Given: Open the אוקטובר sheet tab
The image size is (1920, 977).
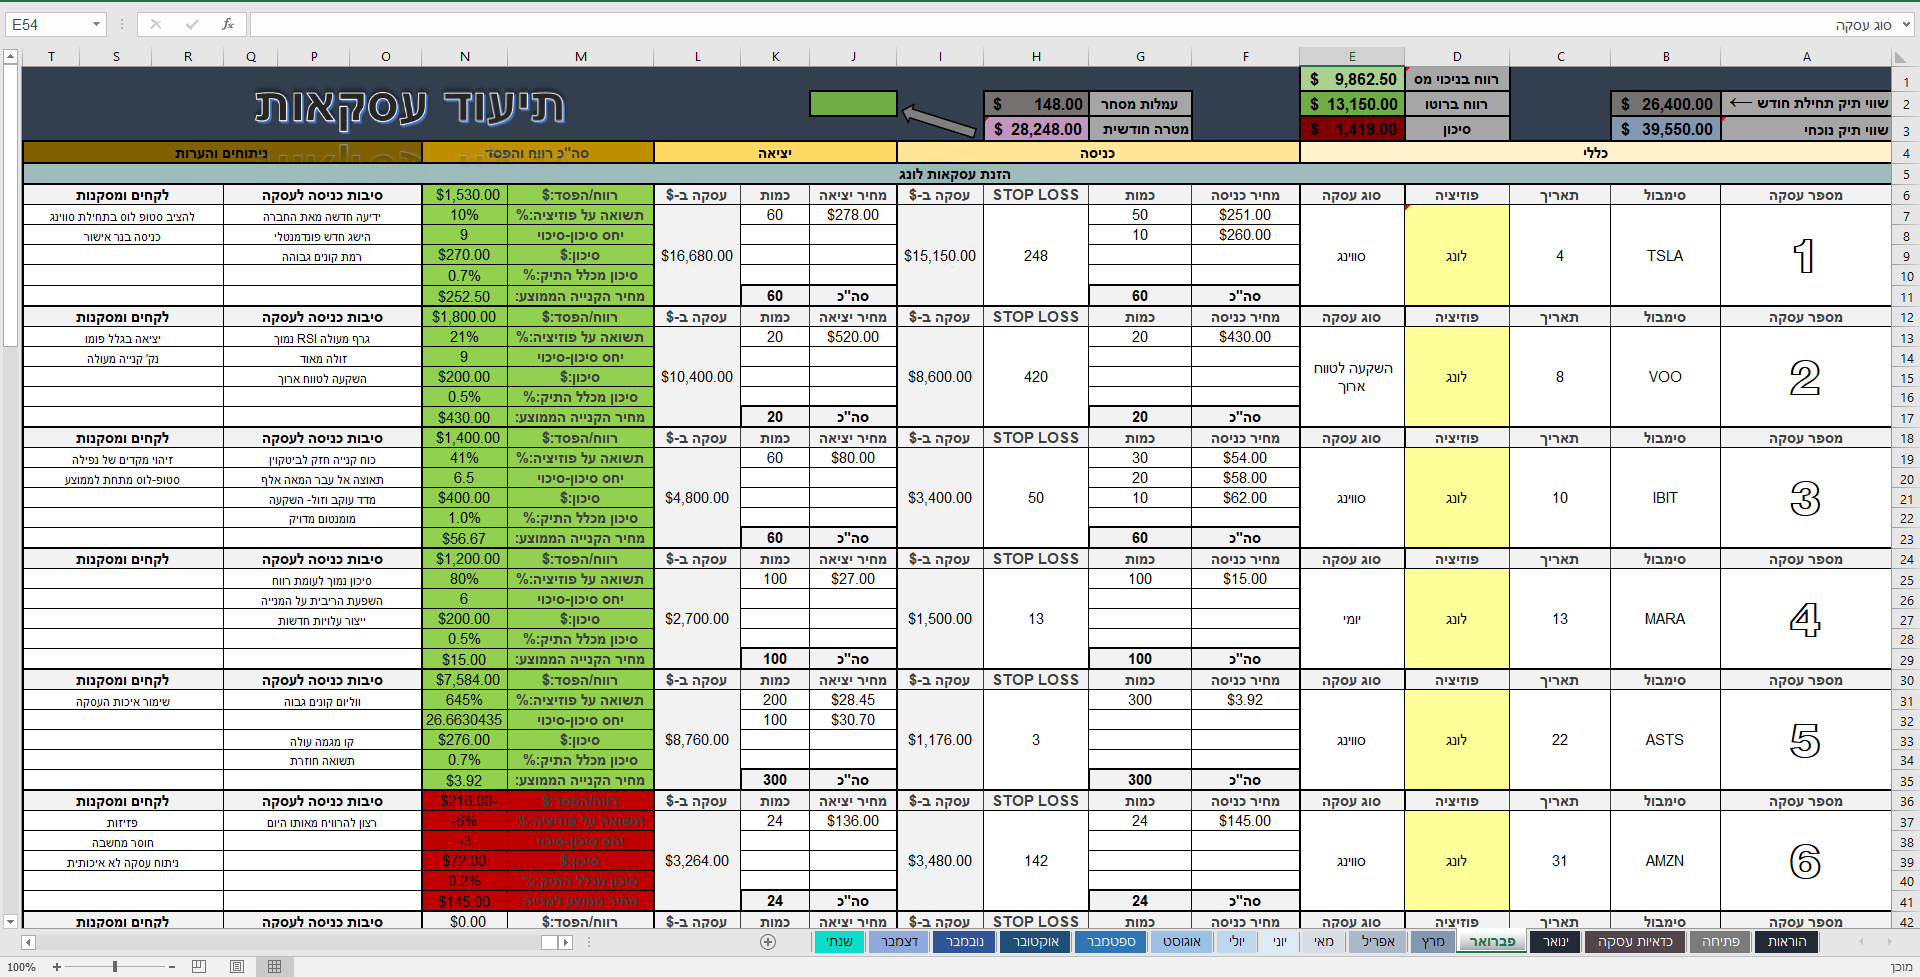Looking at the screenshot, I should [1036, 942].
